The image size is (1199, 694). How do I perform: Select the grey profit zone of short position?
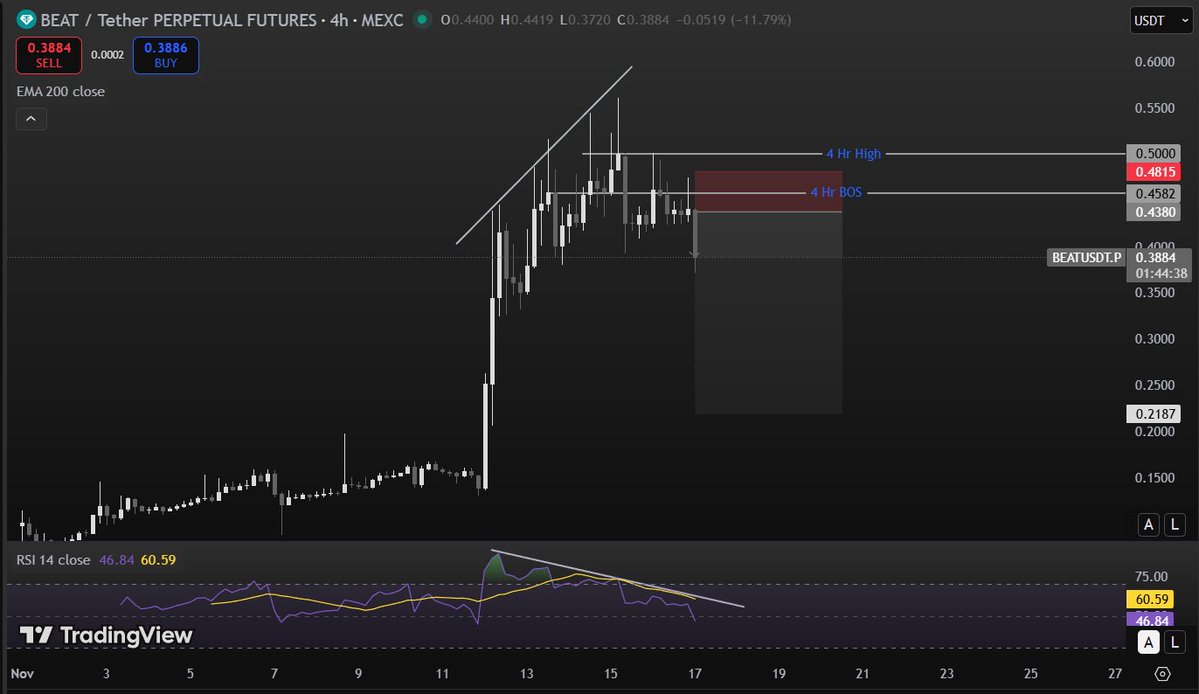click(x=768, y=313)
